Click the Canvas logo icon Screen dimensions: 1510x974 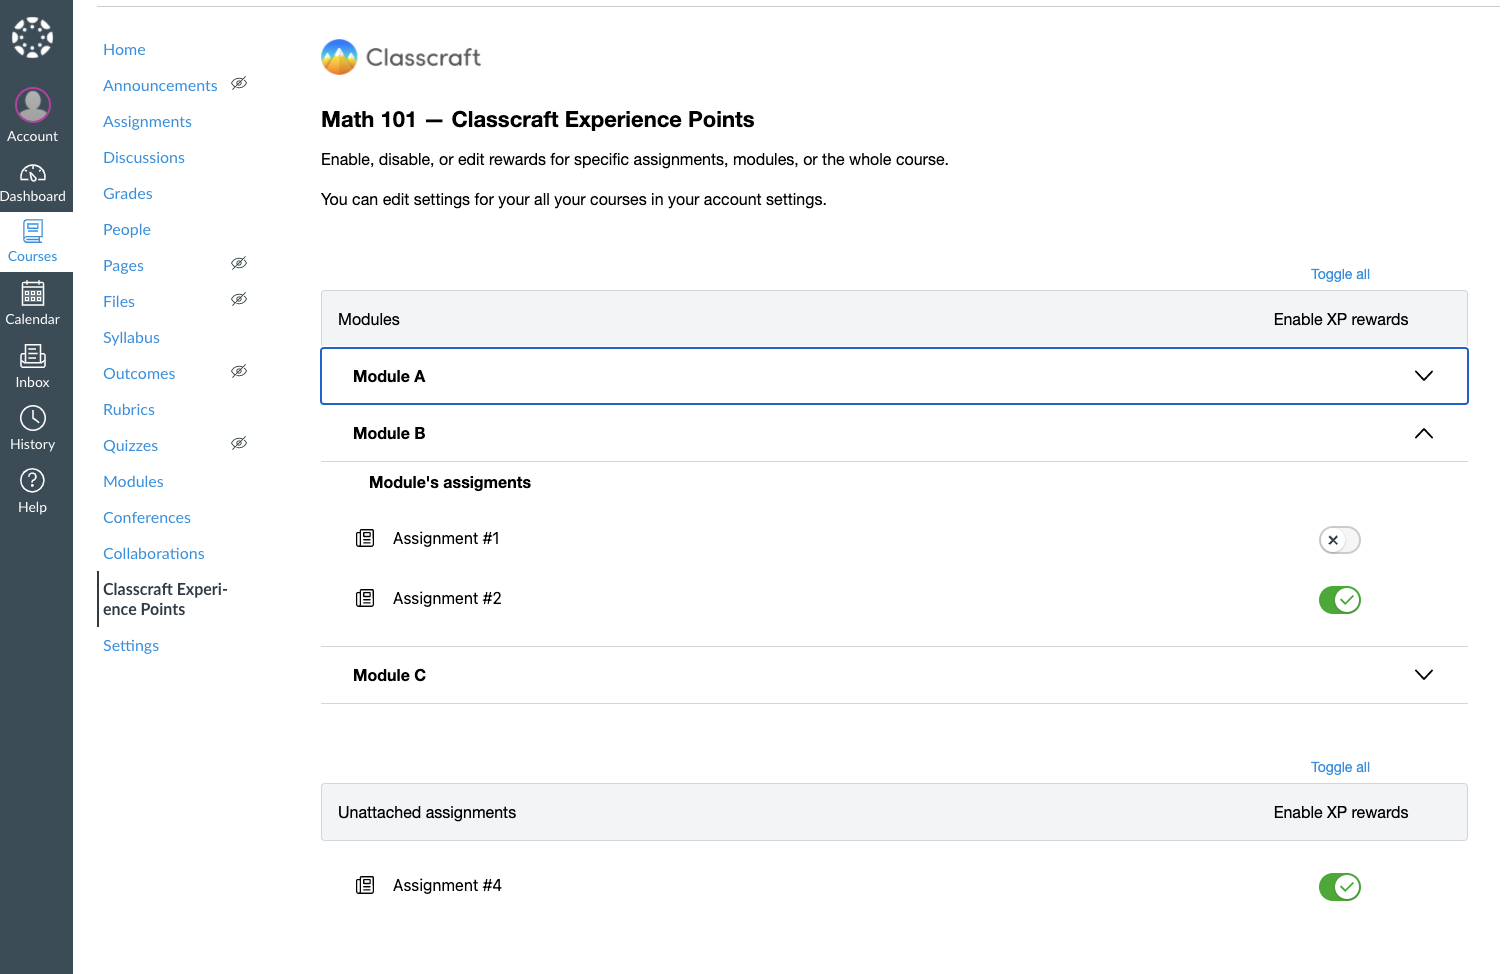click(32, 37)
